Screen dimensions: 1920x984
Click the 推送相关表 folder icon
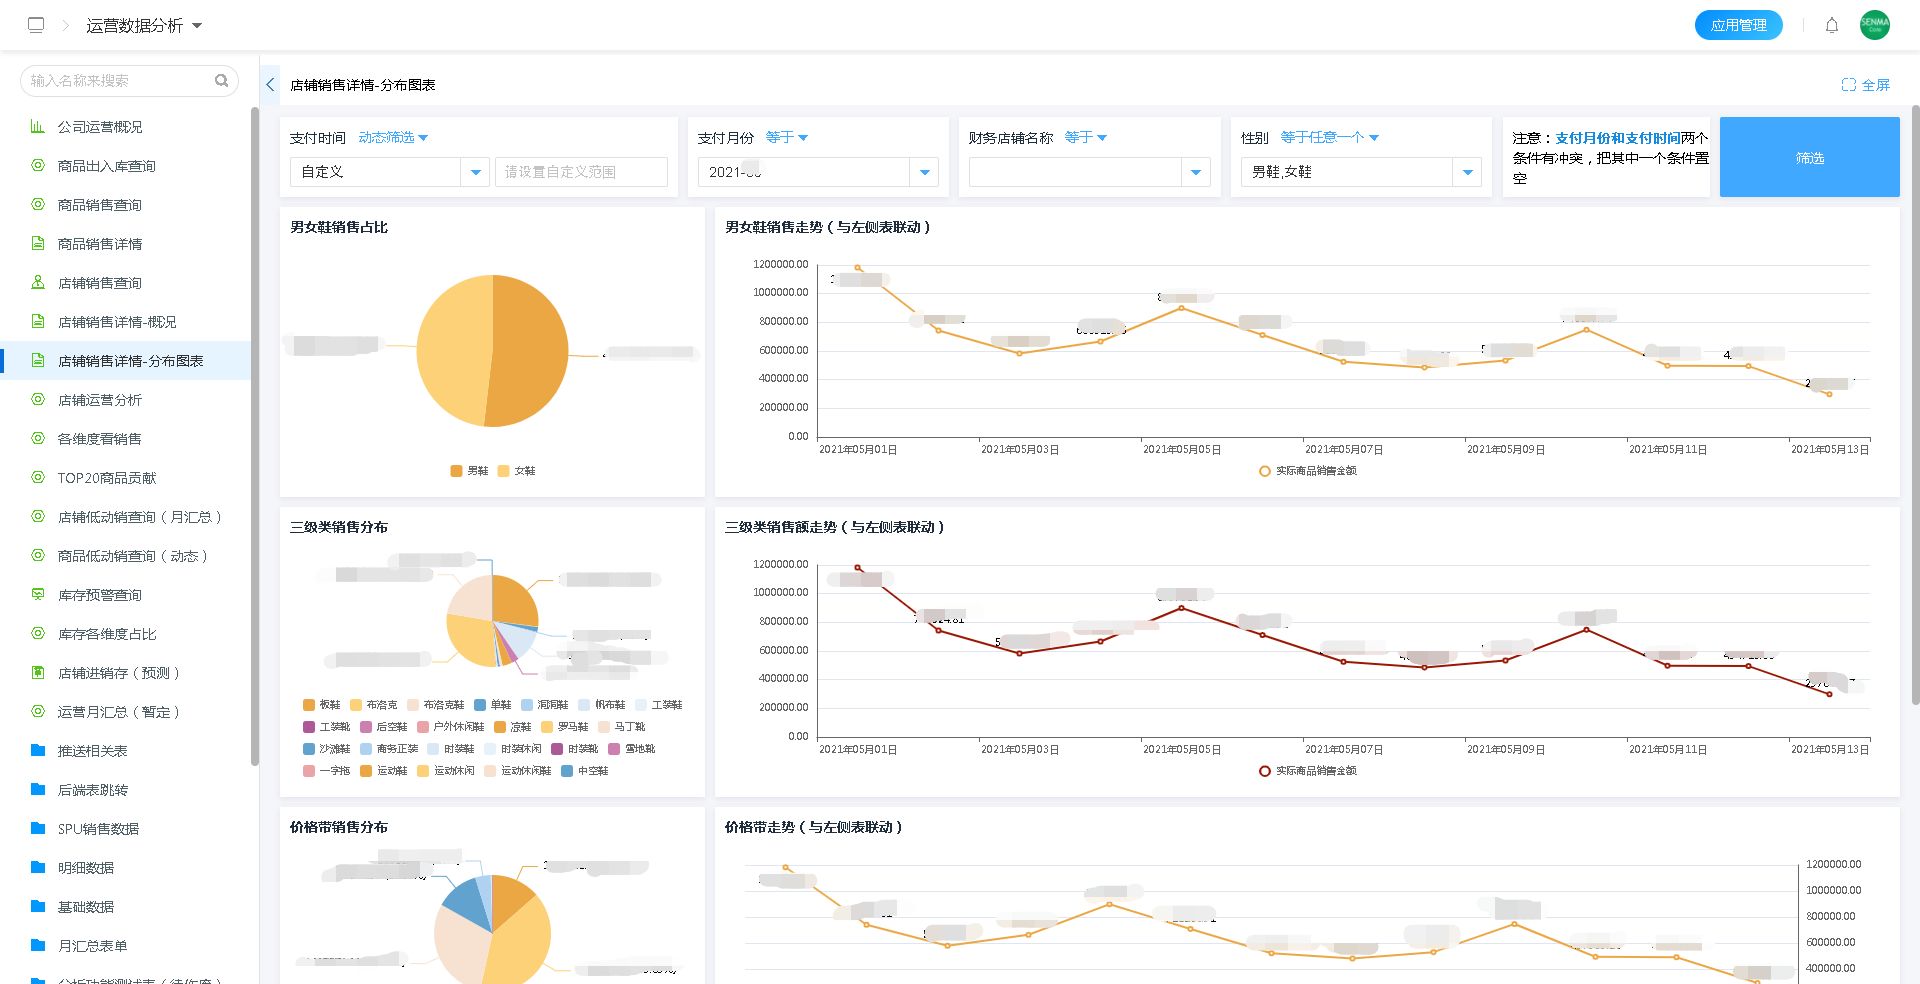(38, 751)
